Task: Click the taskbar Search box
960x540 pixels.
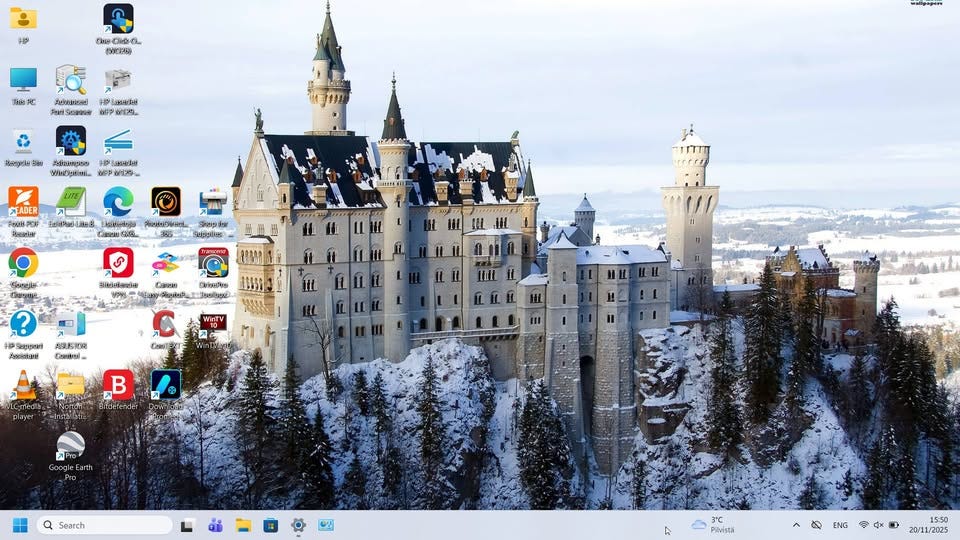Action: (105, 525)
